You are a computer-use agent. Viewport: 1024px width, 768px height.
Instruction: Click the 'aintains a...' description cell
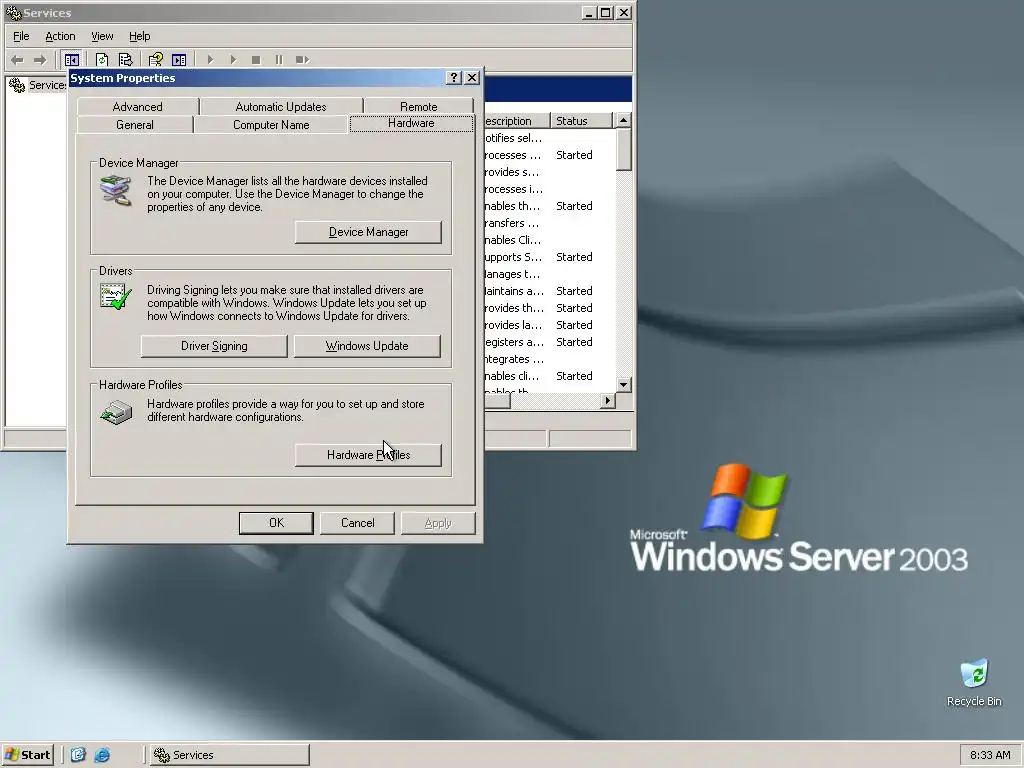[514, 291]
